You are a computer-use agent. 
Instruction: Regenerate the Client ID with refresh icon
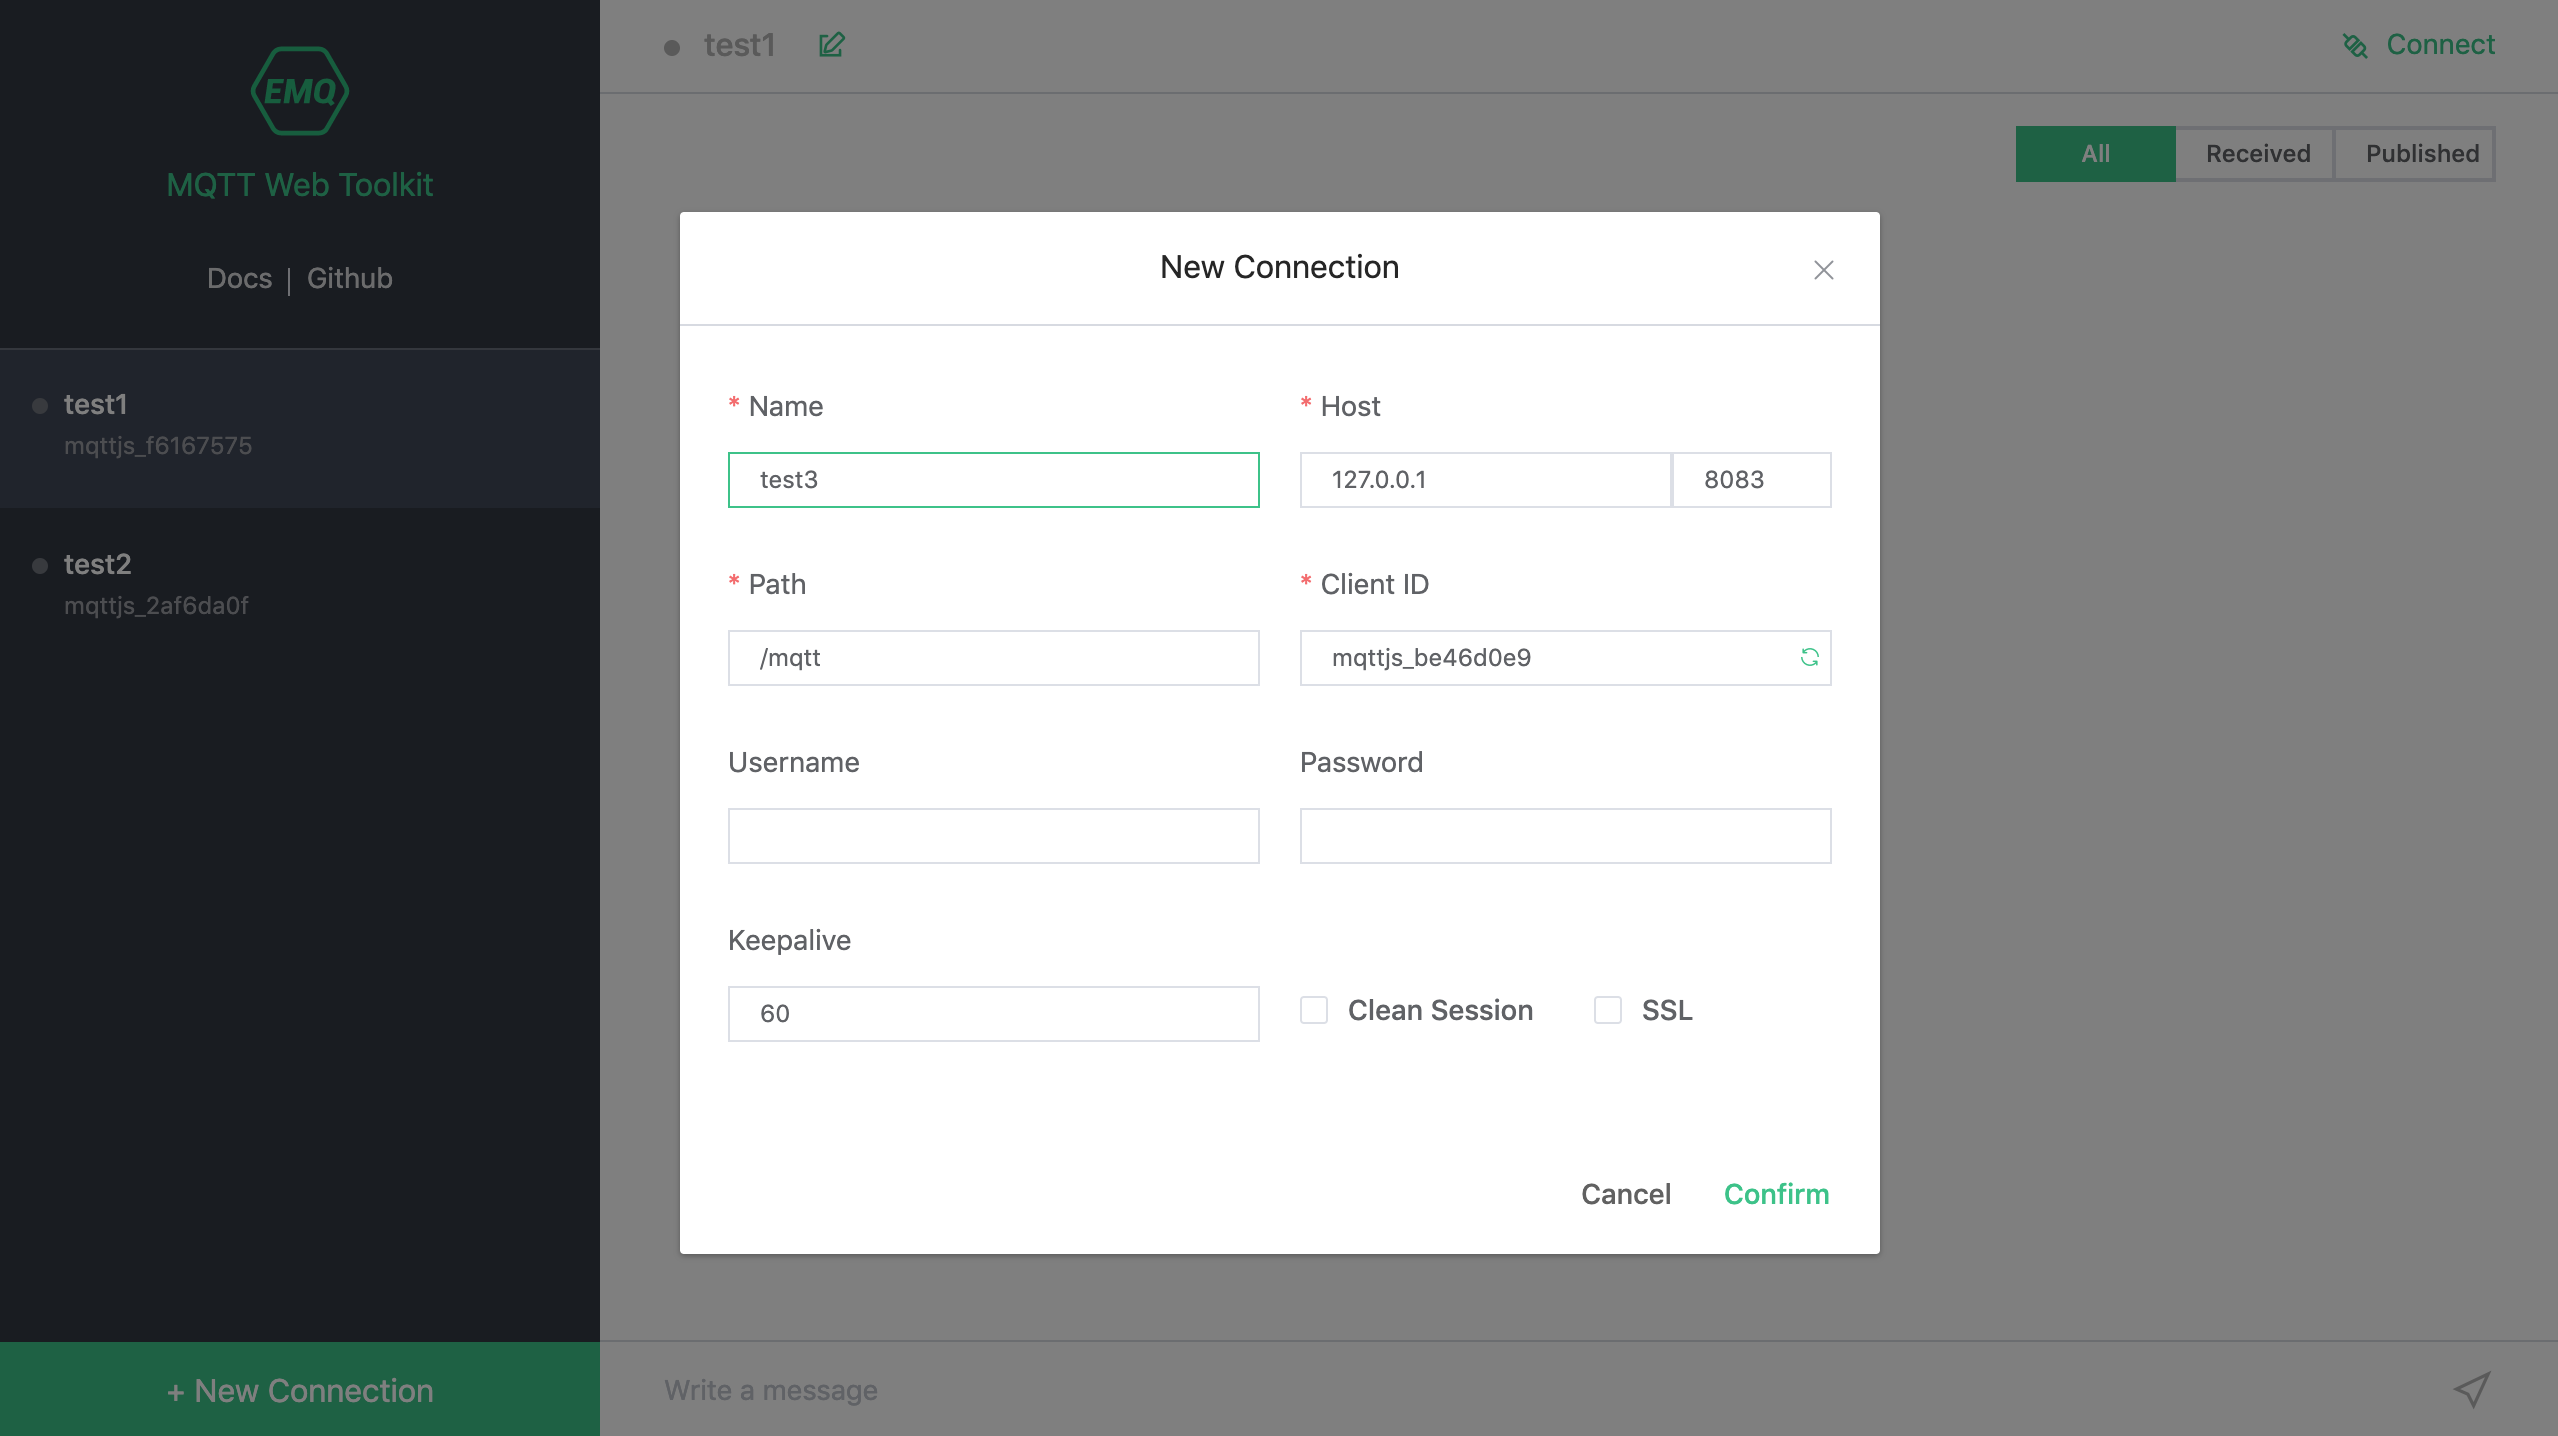point(1809,657)
